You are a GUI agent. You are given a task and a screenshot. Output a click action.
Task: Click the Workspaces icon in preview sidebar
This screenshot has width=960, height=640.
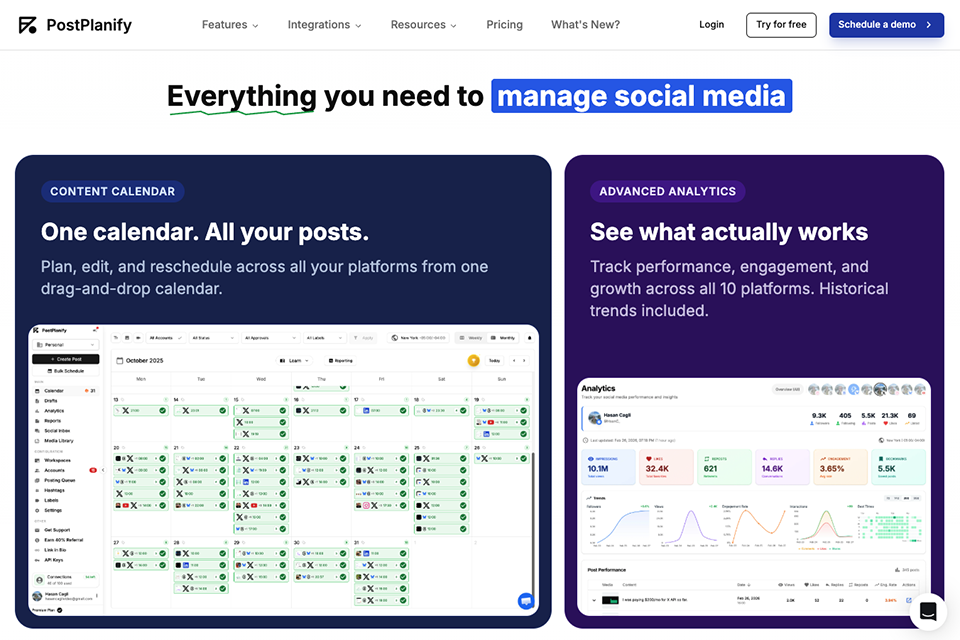pos(37,460)
